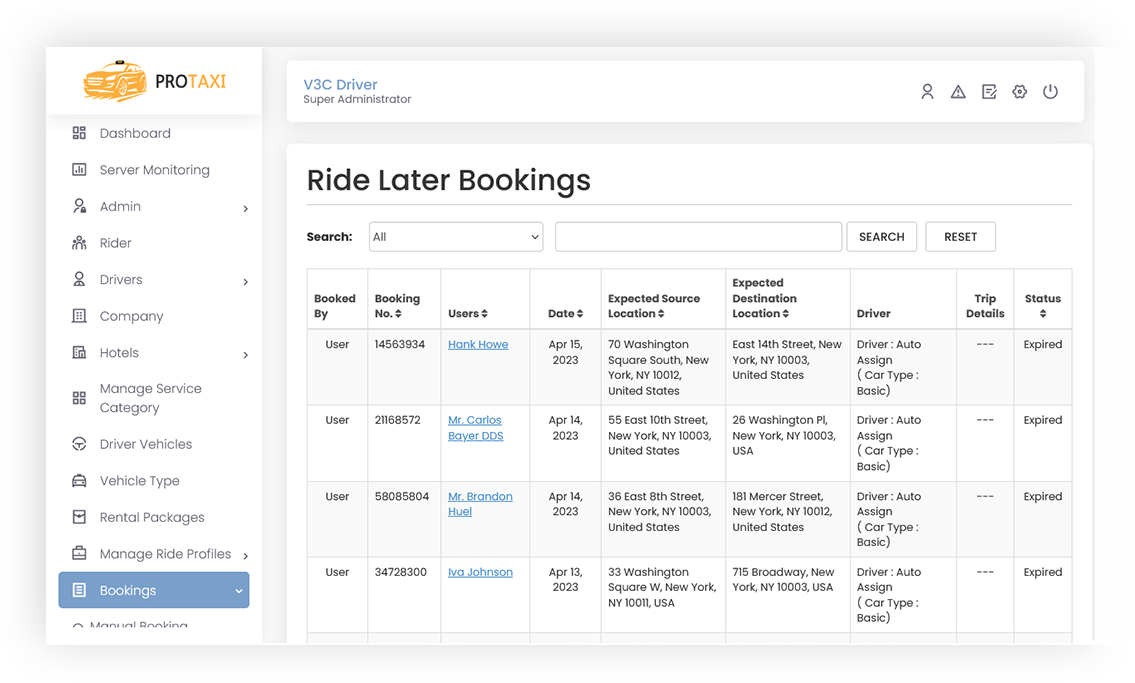Sort by Users column arrows

(x=484, y=314)
